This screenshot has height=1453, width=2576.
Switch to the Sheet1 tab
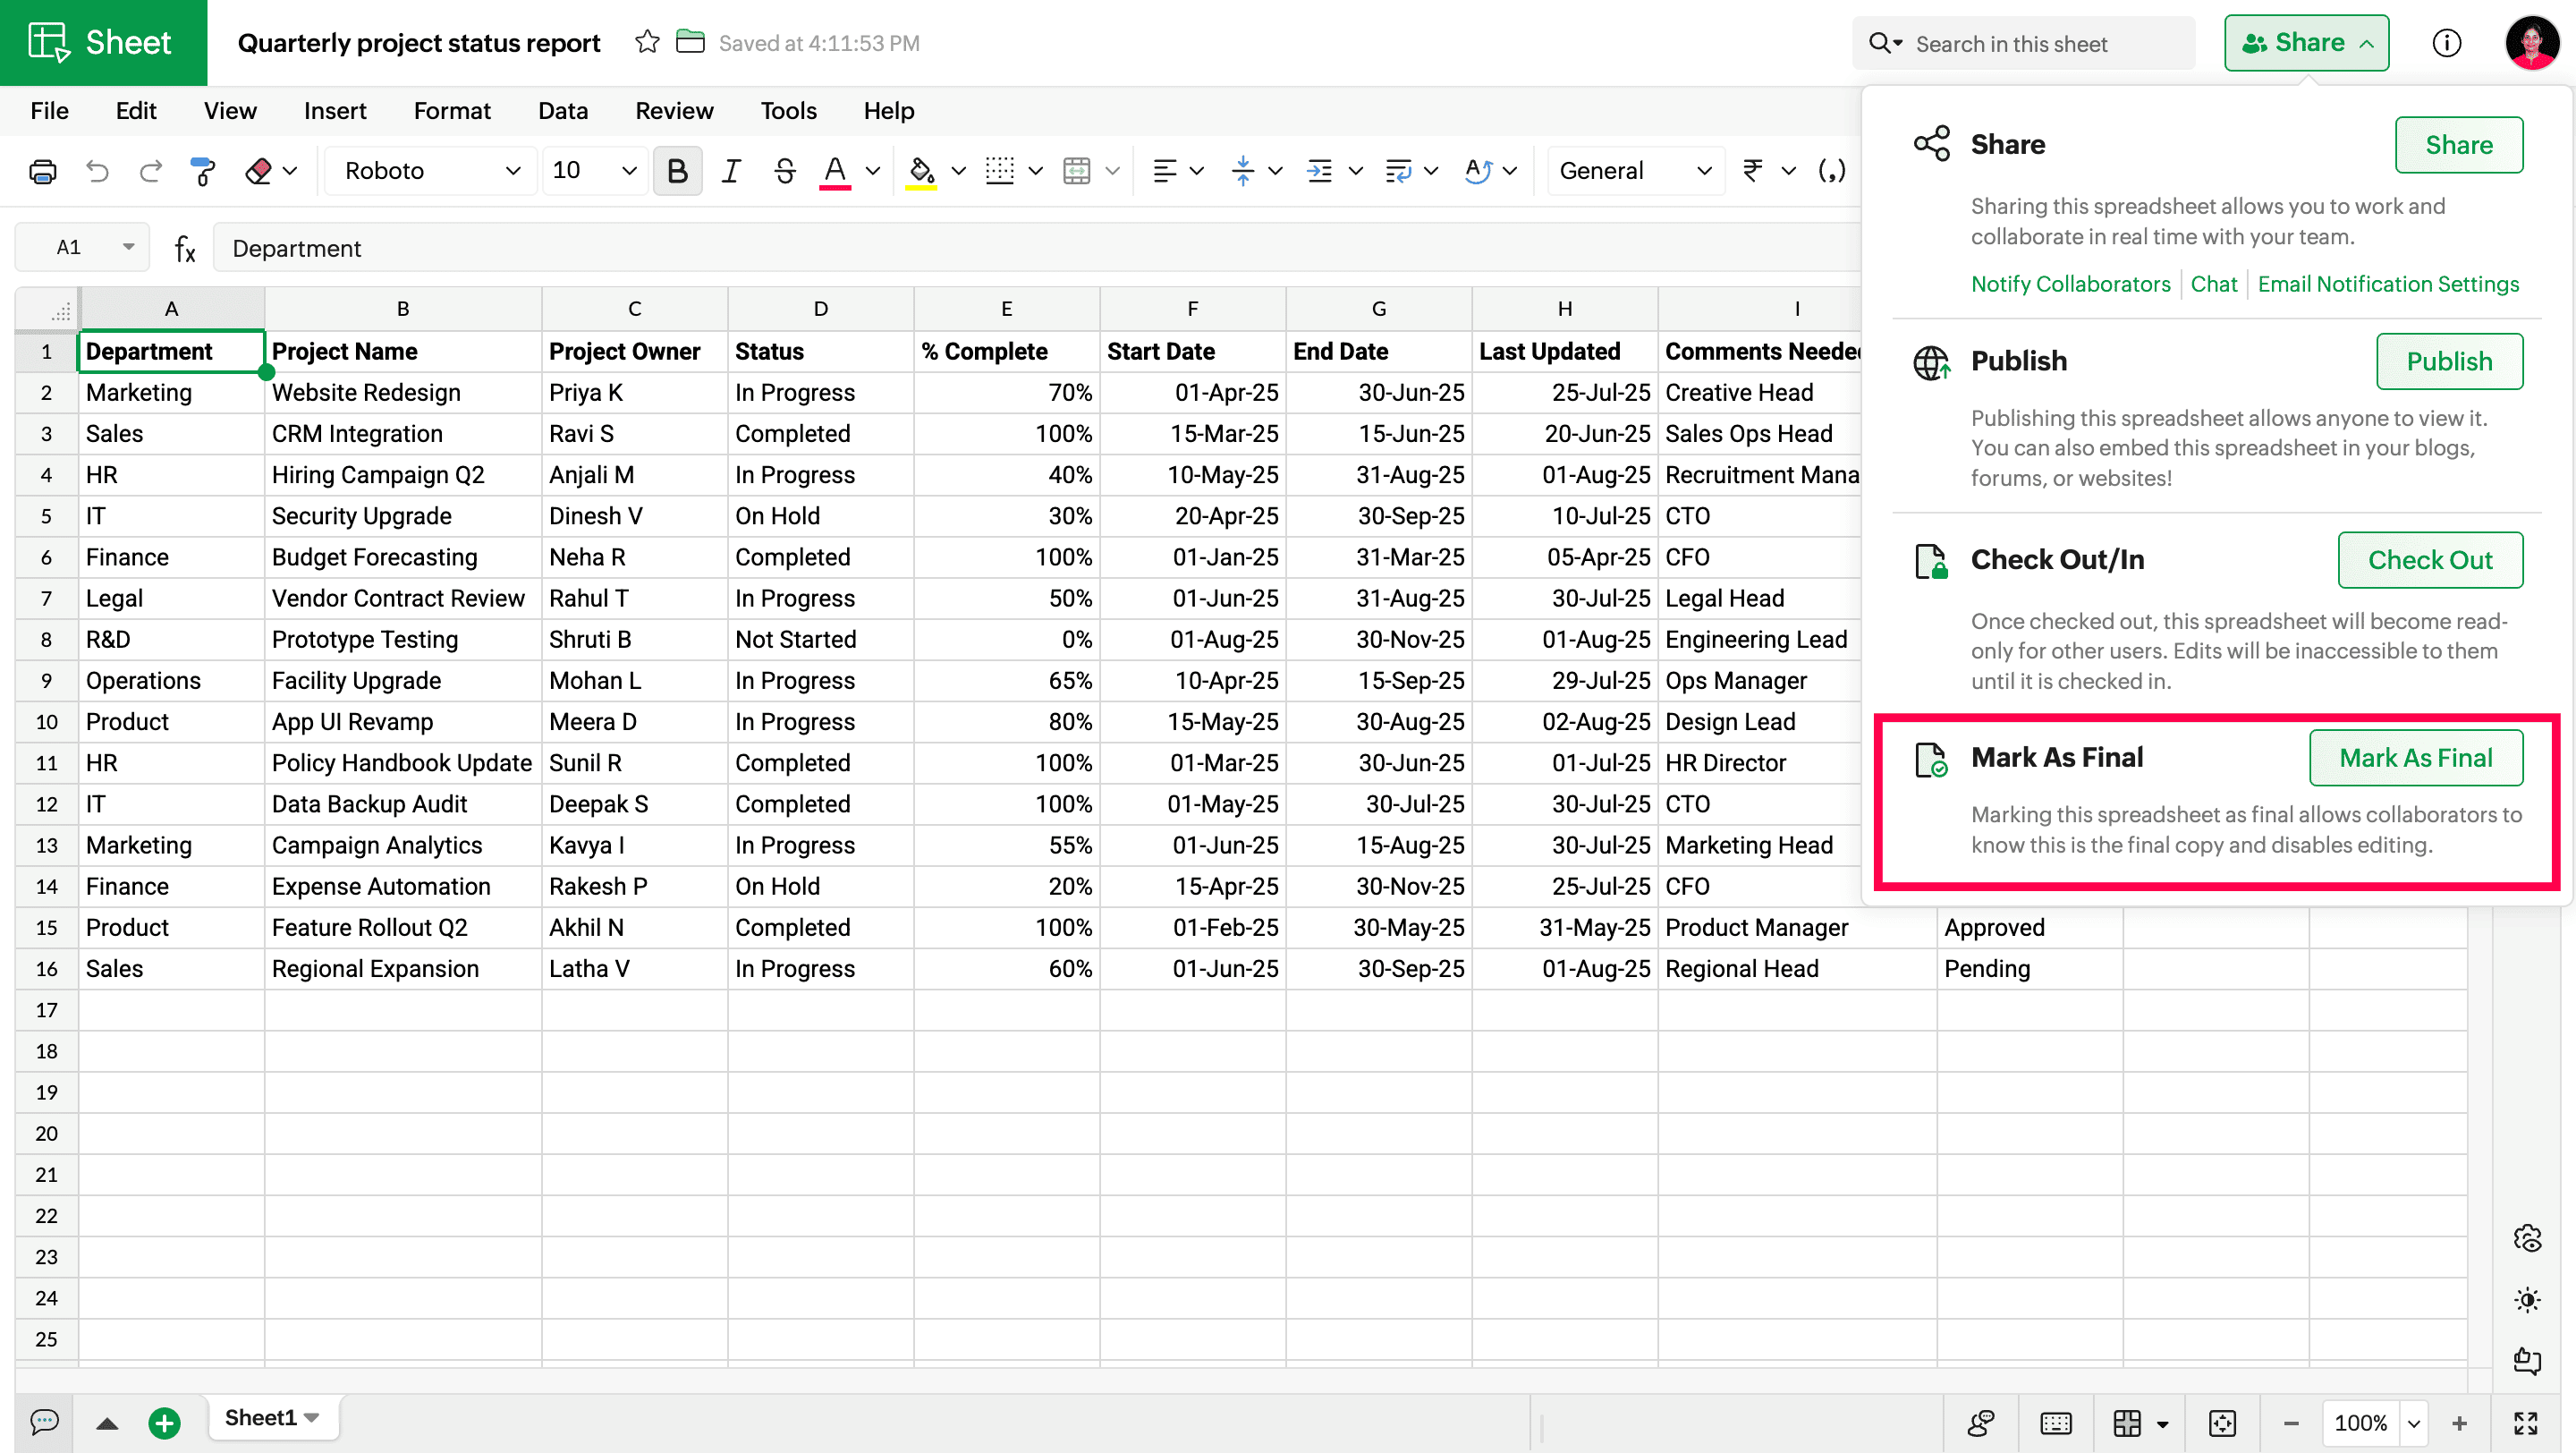coord(261,1417)
